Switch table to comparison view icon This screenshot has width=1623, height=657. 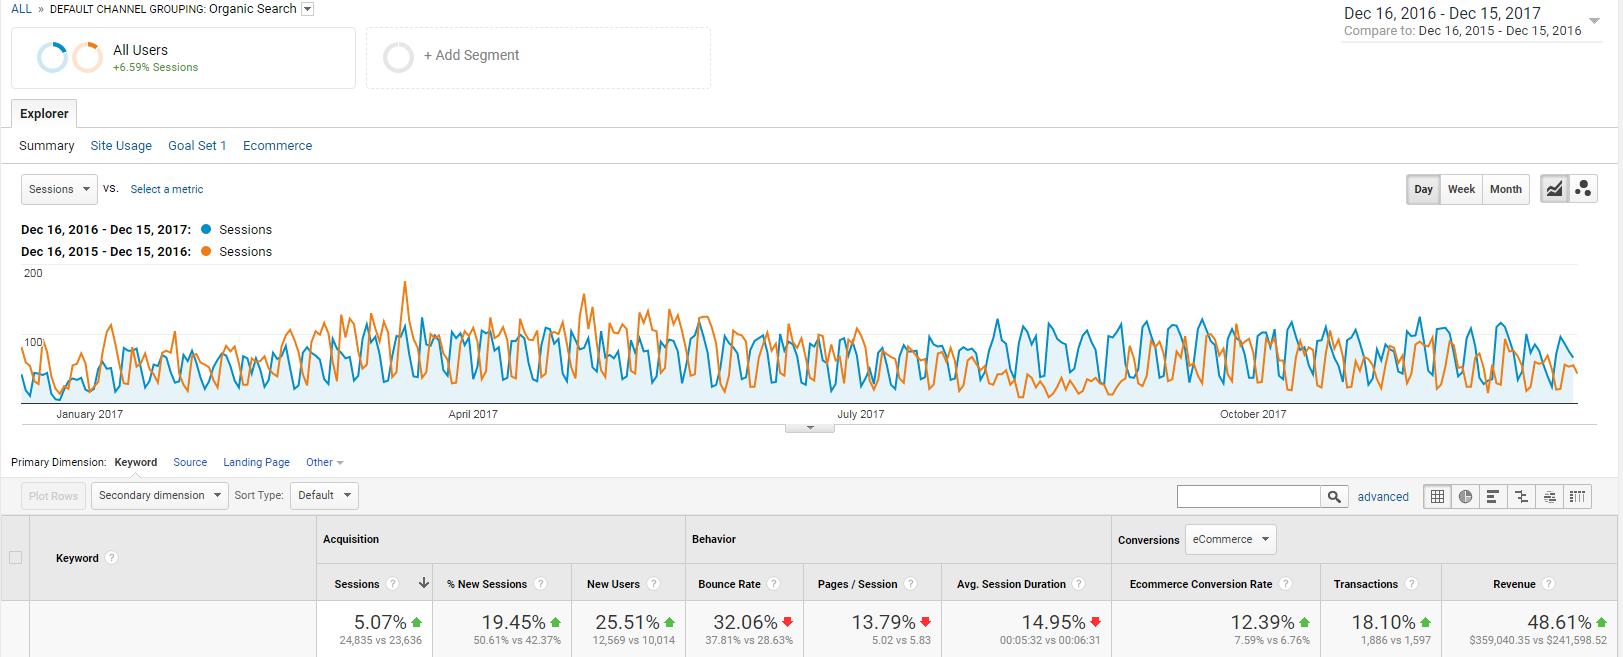1521,496
